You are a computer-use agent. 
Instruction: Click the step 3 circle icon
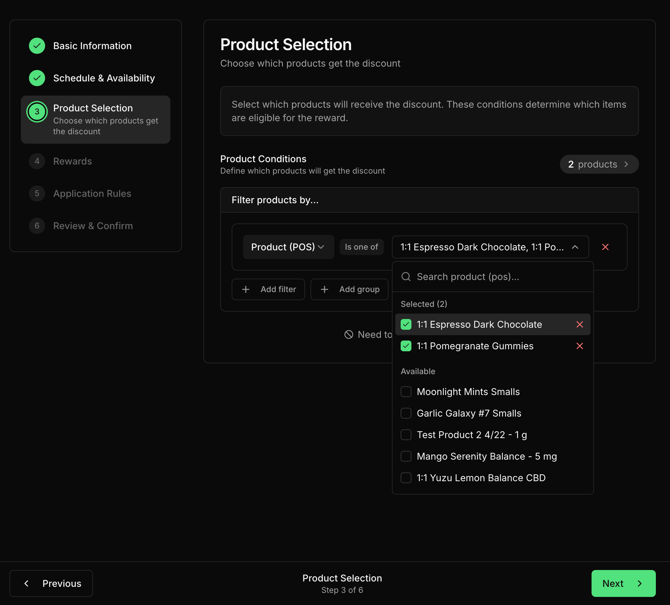coord(37,112)
